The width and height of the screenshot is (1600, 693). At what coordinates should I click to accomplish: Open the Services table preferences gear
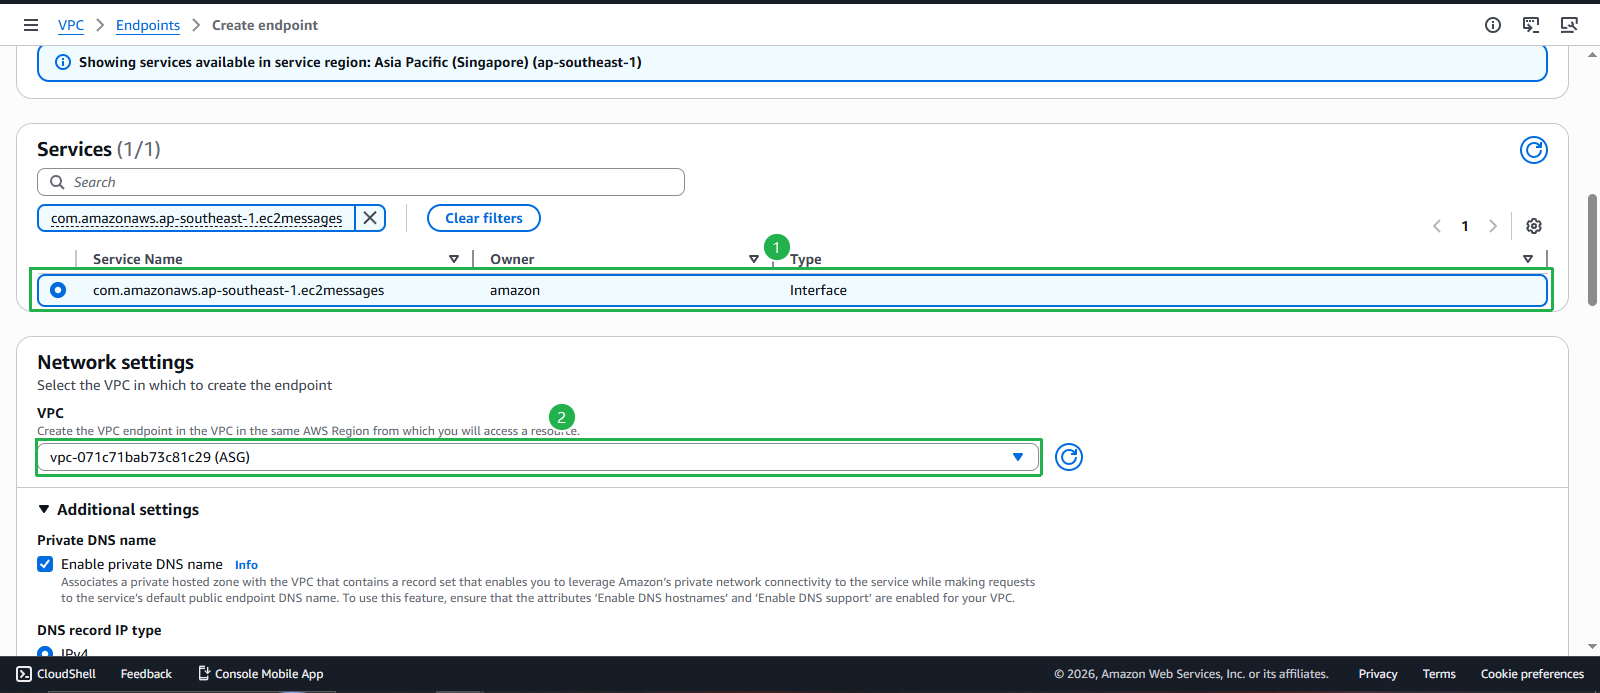(1534, 226)
